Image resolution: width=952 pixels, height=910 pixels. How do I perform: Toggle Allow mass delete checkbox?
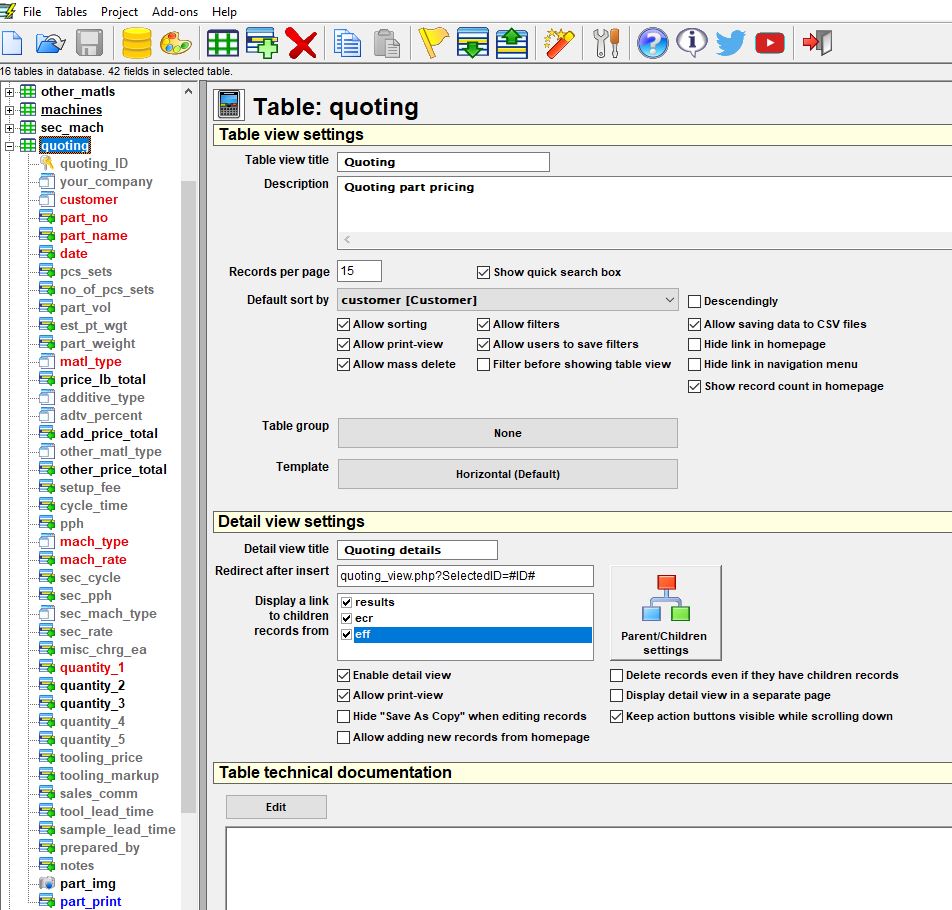point(344,364)
